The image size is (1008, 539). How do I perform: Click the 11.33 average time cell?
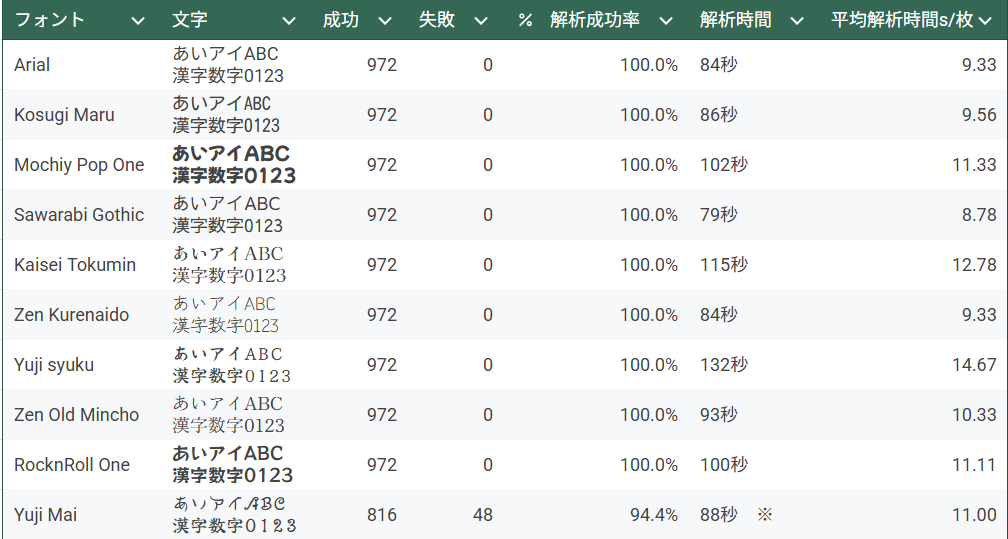(x=974, y=165)
